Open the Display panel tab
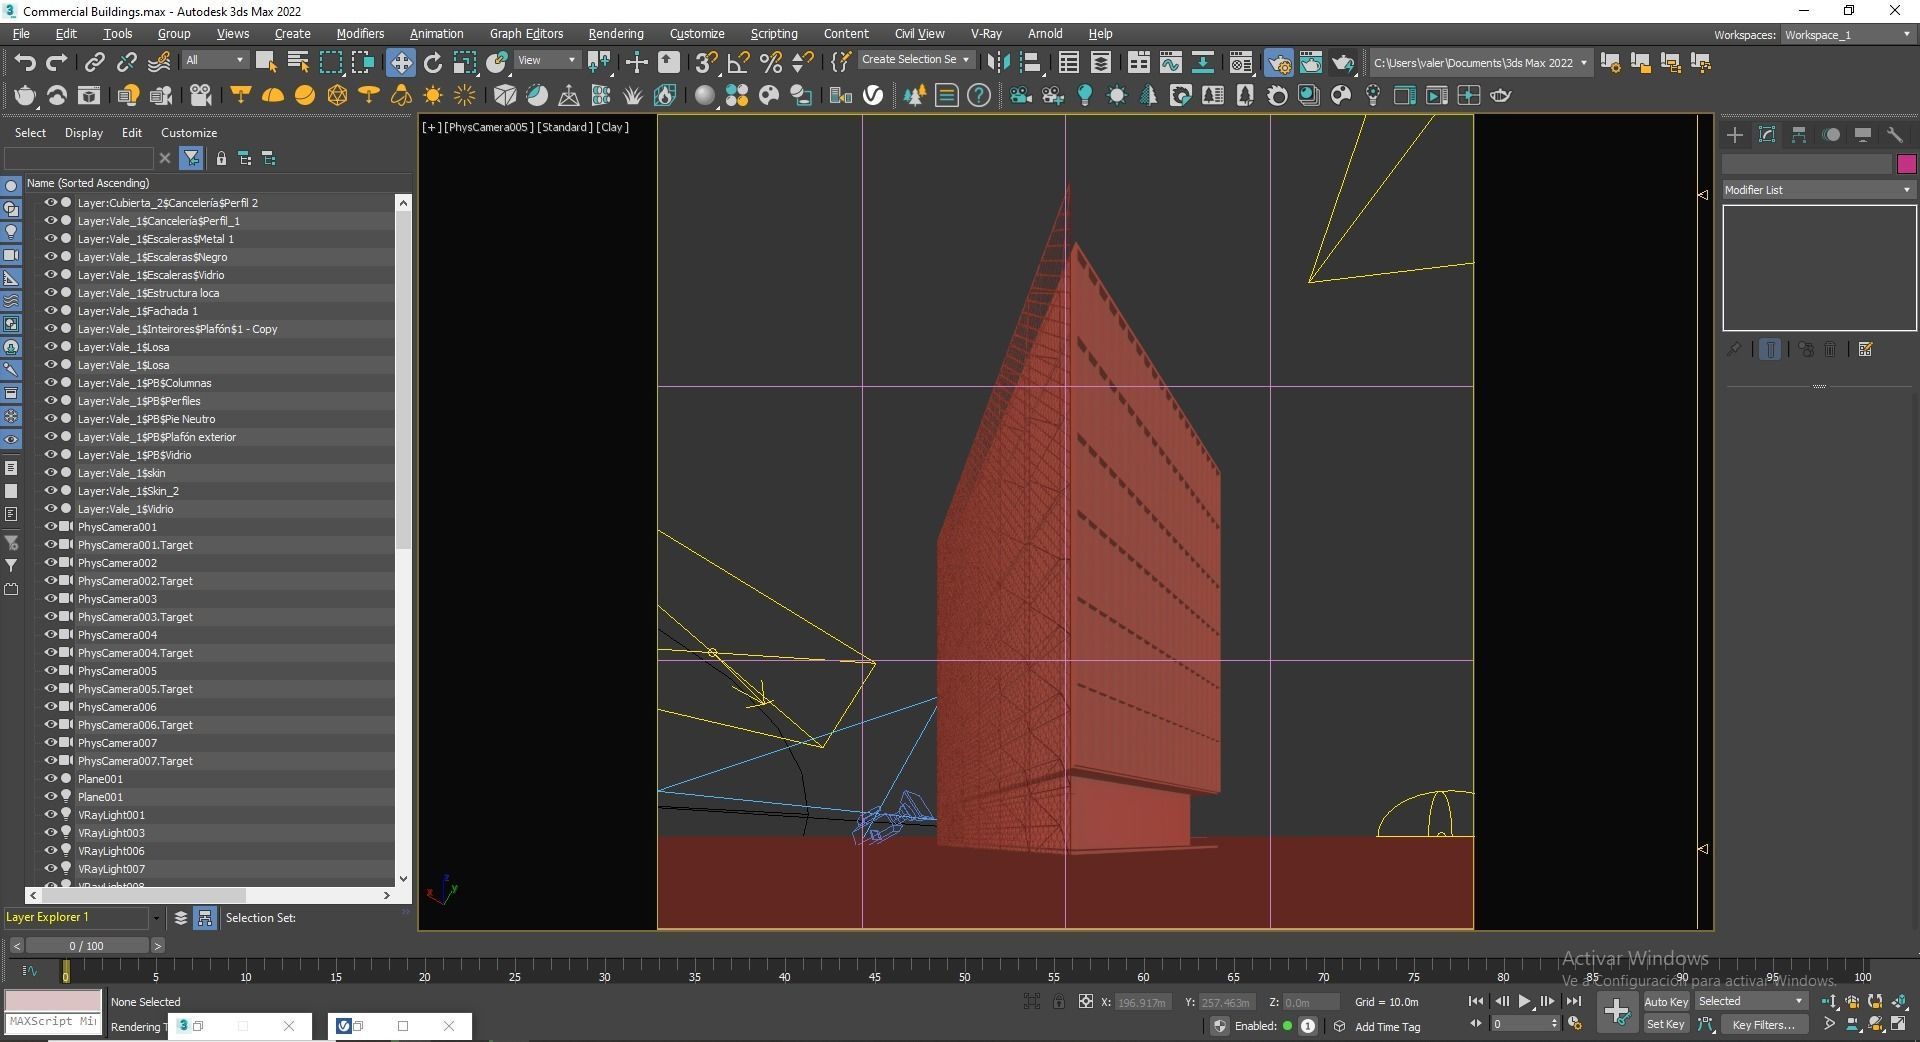This screenshot has height=1042, width=1920. click(1863, 135)
